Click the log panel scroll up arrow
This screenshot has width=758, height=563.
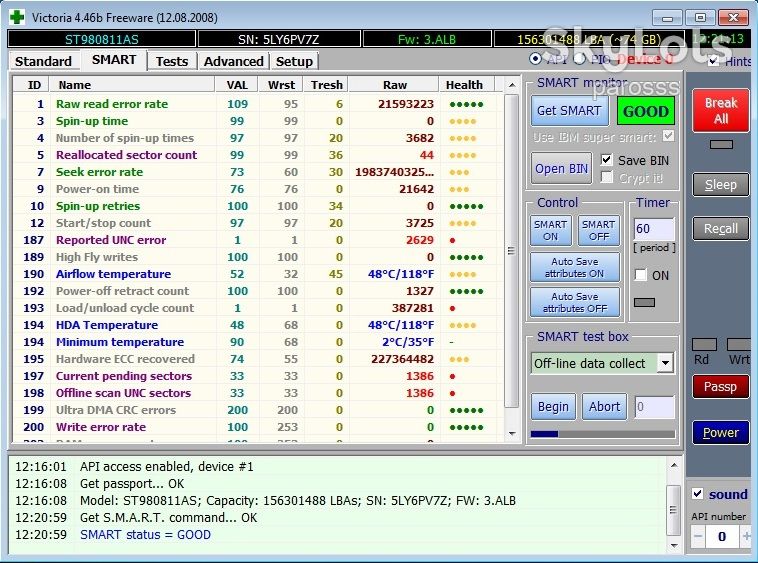[x=674, y=465]
